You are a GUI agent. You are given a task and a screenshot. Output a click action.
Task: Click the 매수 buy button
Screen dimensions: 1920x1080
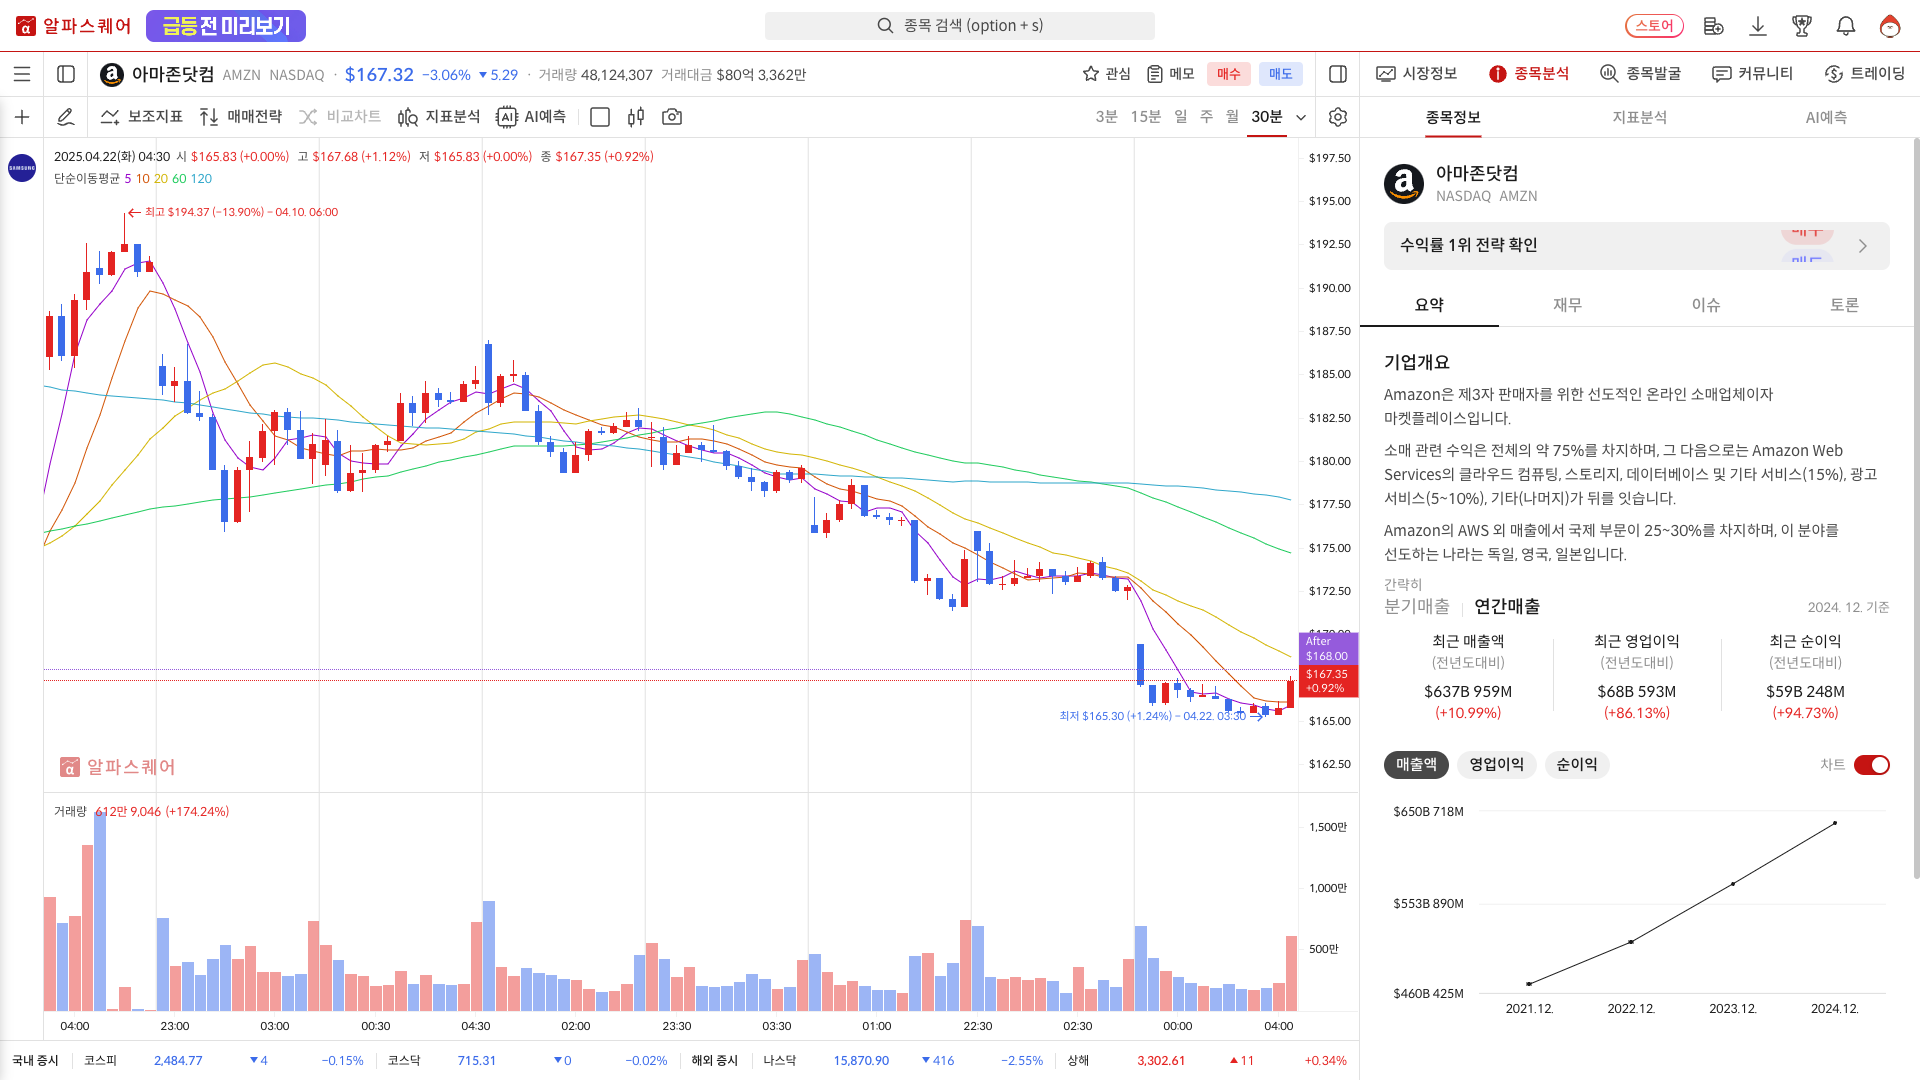coord(1229,74)
